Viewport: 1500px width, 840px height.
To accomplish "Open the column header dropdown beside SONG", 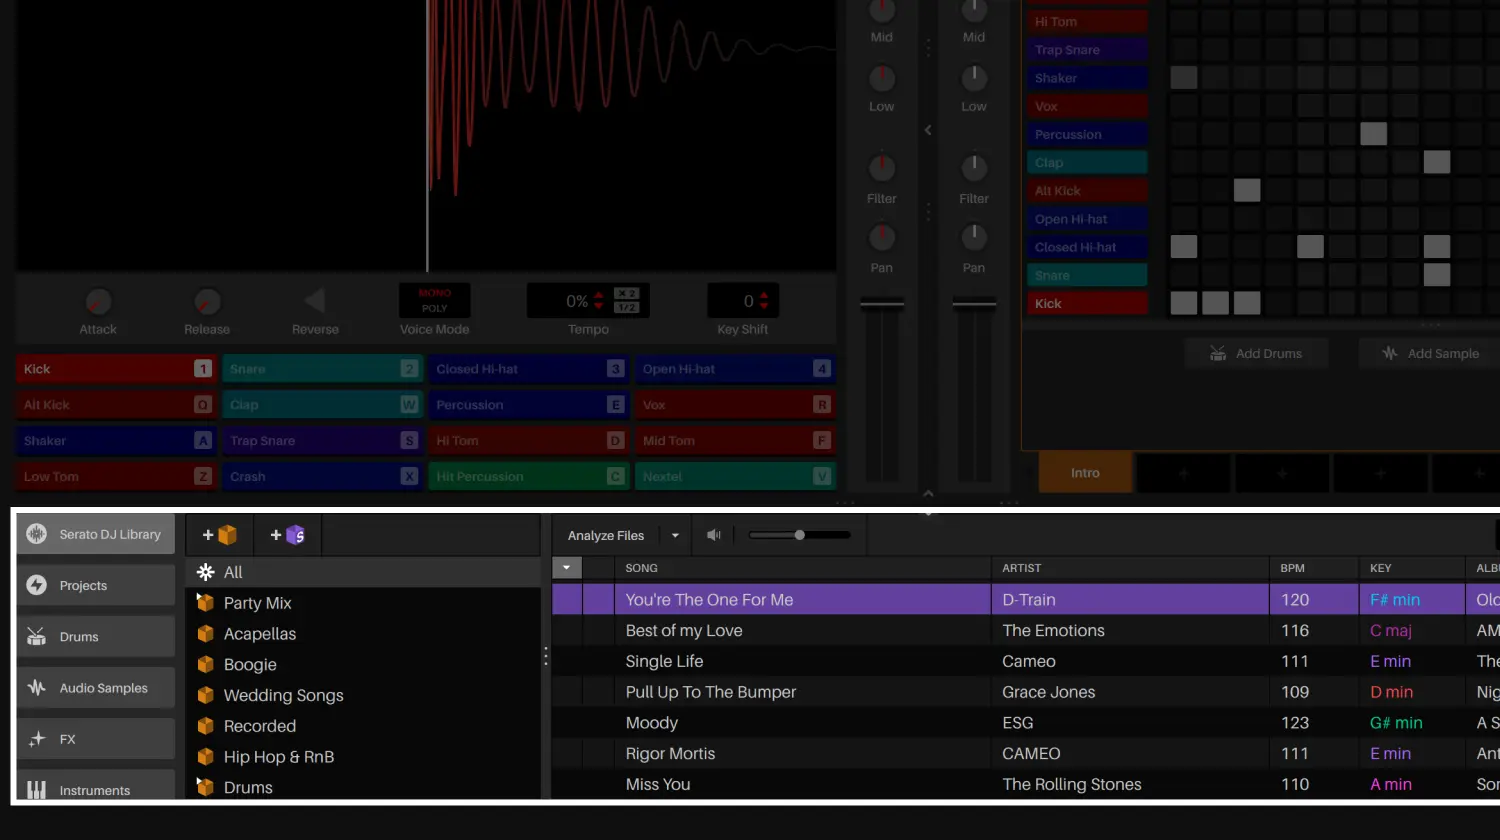I will point(567,568).
